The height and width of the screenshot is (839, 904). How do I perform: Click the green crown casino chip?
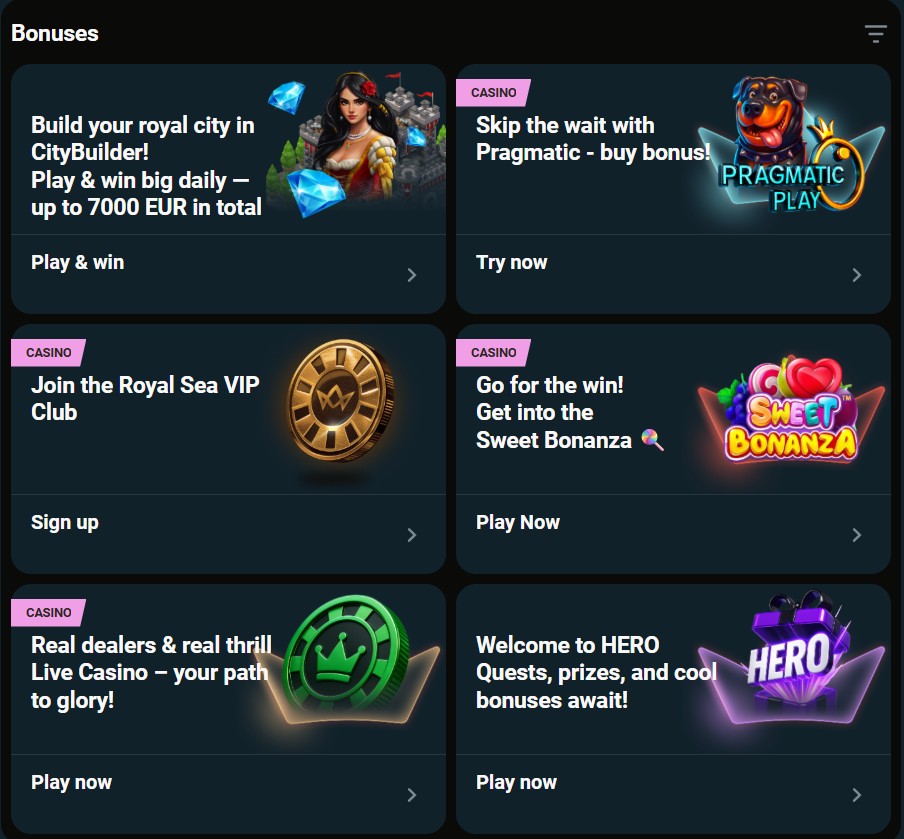click(347, 656)
